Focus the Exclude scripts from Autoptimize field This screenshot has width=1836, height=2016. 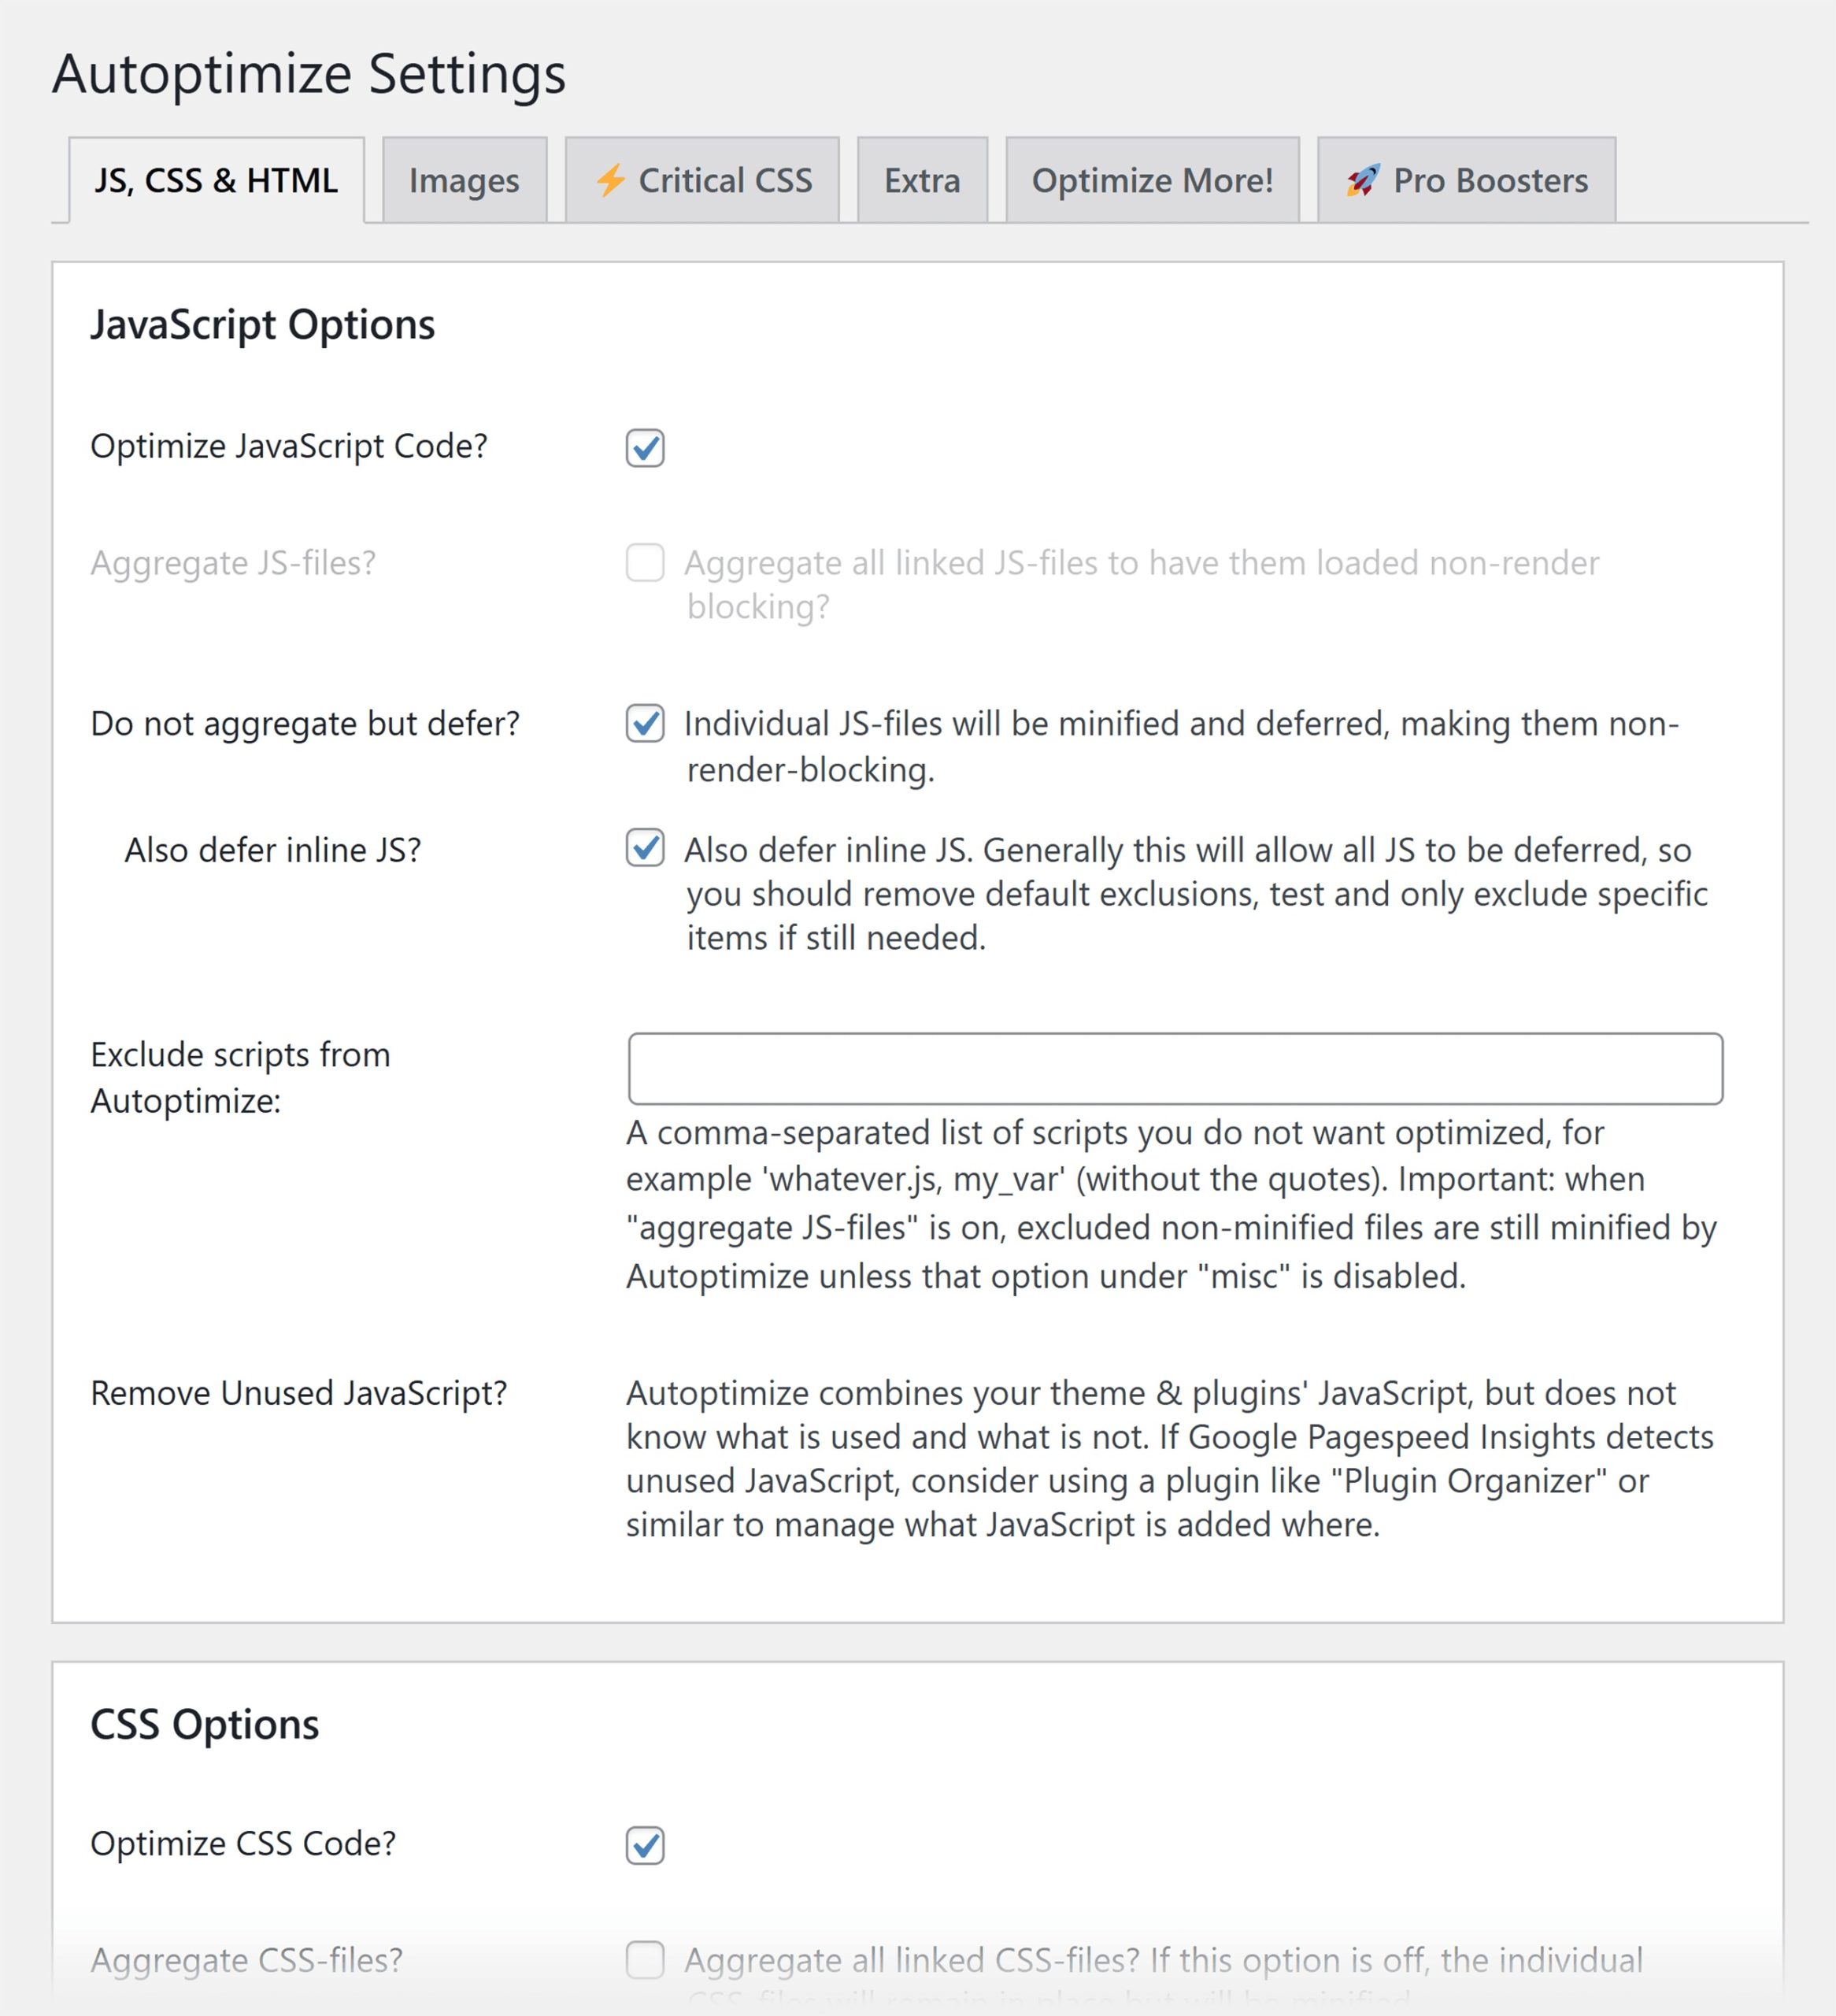point(1175,1069)
